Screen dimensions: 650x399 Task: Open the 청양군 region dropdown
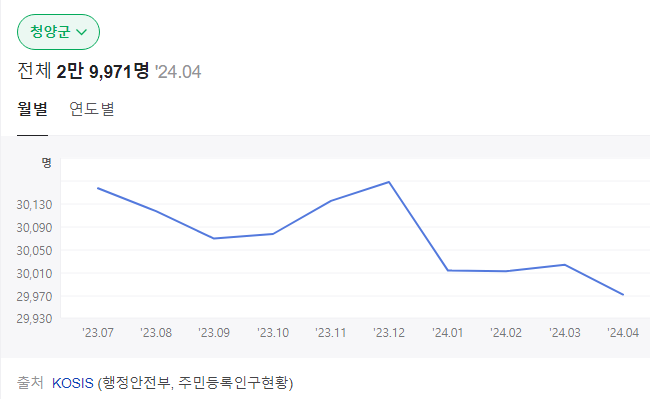pos(58,32)
